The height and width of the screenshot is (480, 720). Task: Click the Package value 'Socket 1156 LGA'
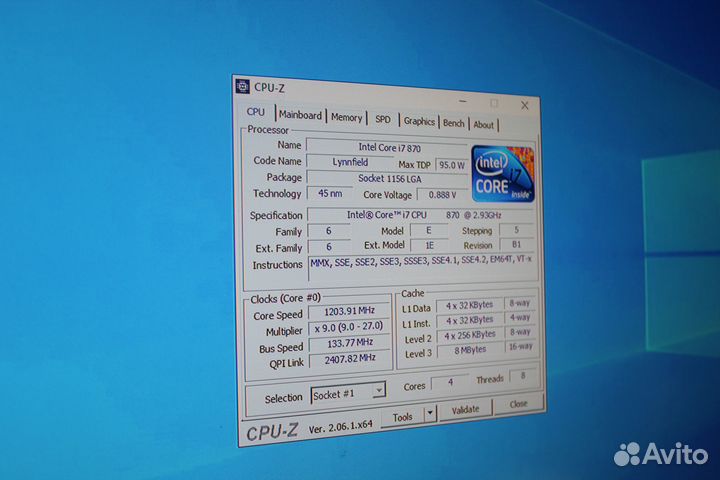pos(389,179)
